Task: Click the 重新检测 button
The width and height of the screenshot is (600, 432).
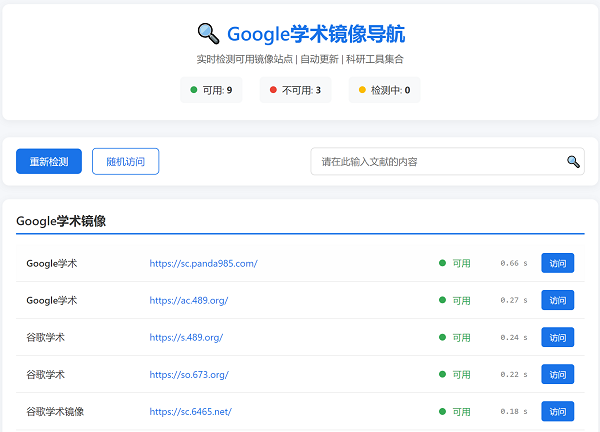Action: [49, 161]
